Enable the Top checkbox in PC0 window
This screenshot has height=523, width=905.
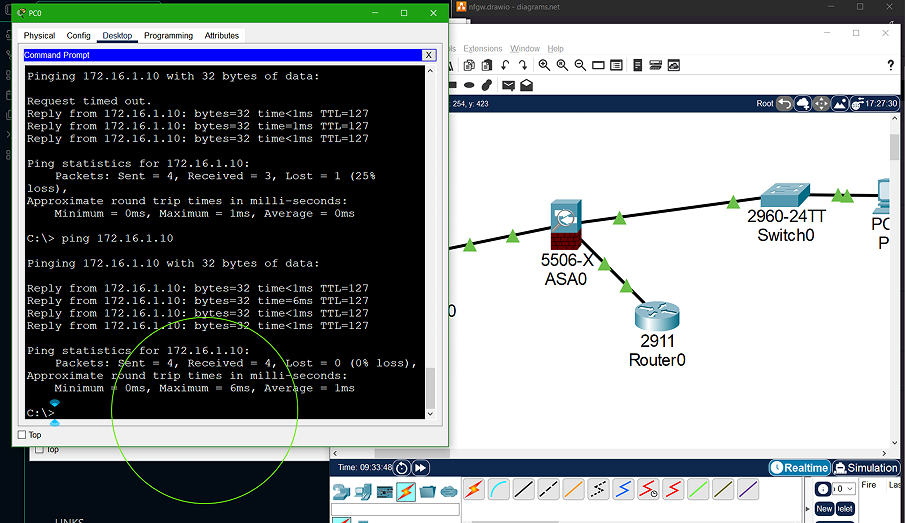click(x=22, y=435)
